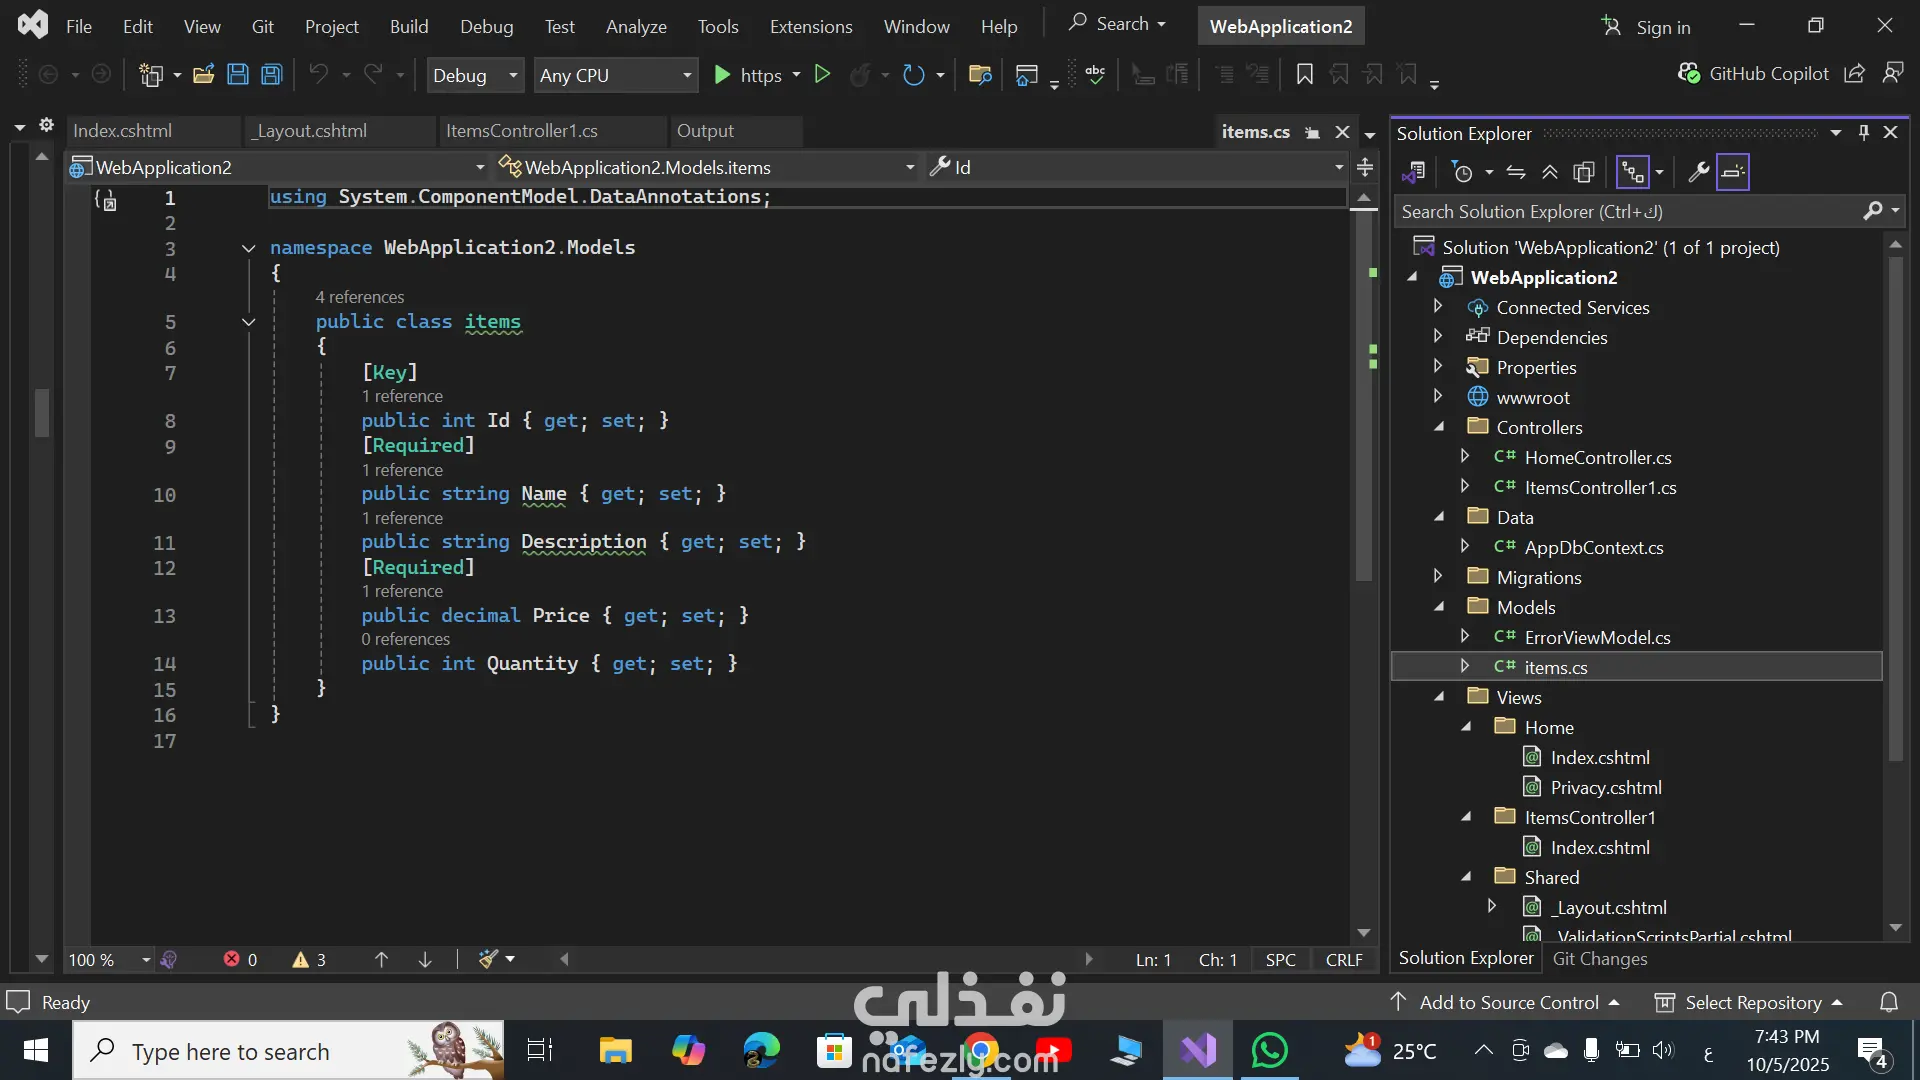Start without debugging using the hollow play icon
Viewport: 1920px width, 1080px height.
click(x=822, y=75)
